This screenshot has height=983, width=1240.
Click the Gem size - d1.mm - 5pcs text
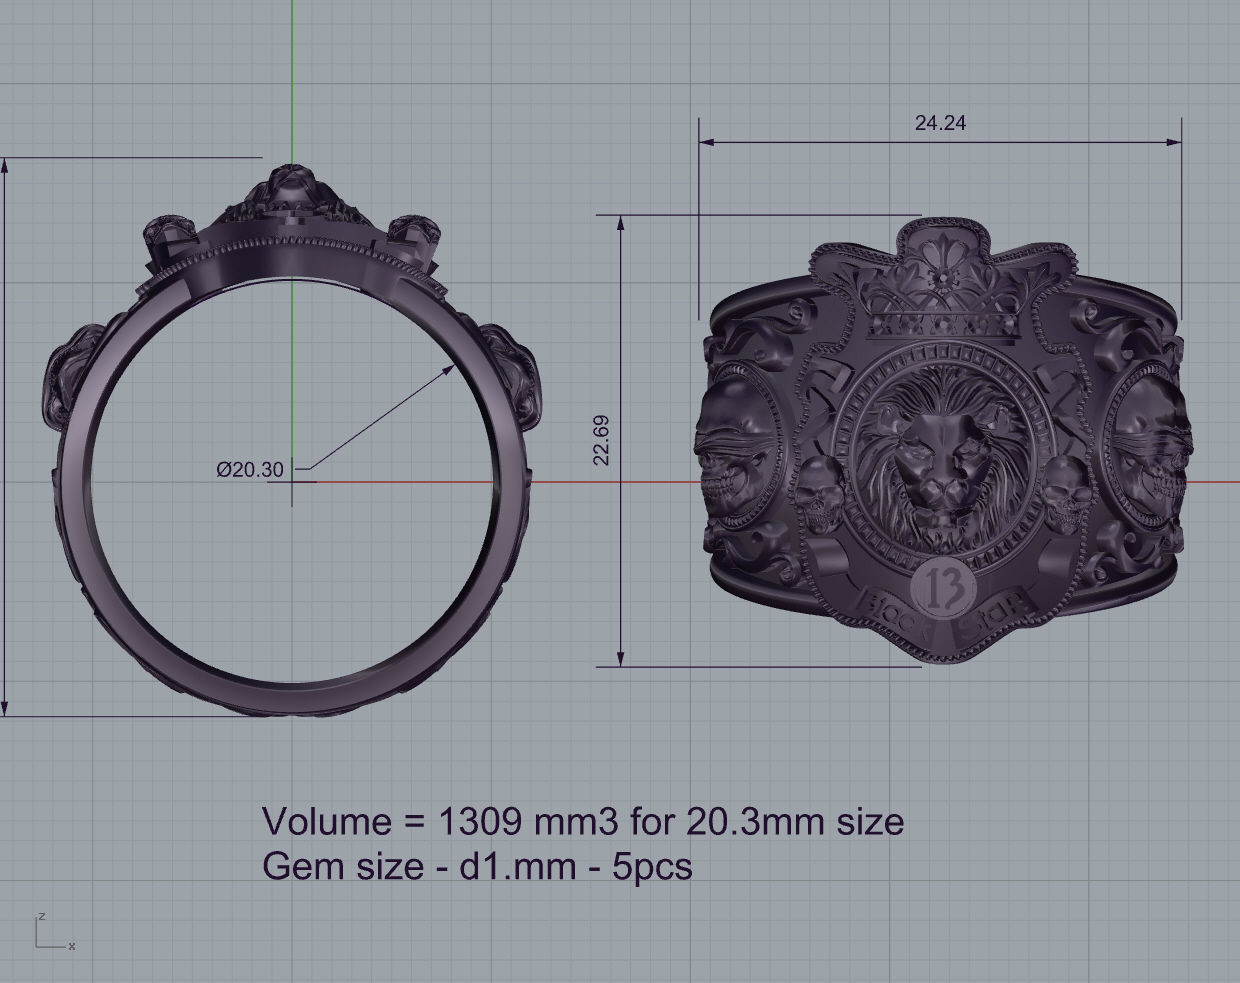(477, 865)
